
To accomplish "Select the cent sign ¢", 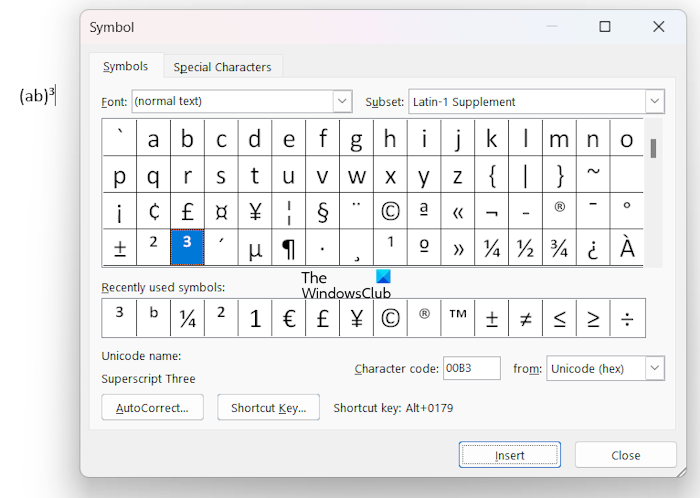I will (x=153, y=211).
